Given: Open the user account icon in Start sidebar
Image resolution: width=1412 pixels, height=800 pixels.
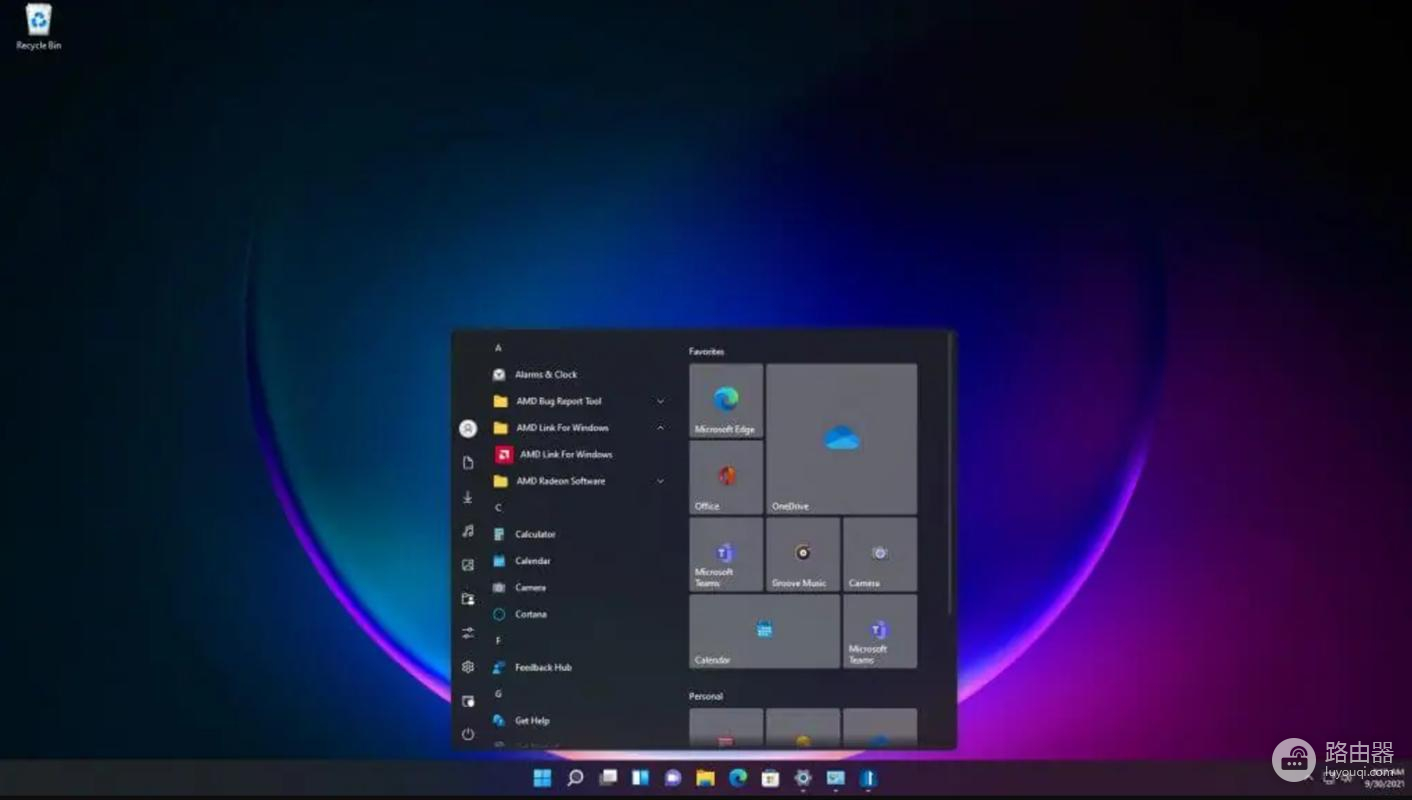Looking at the screenshot, I should 467,428.
